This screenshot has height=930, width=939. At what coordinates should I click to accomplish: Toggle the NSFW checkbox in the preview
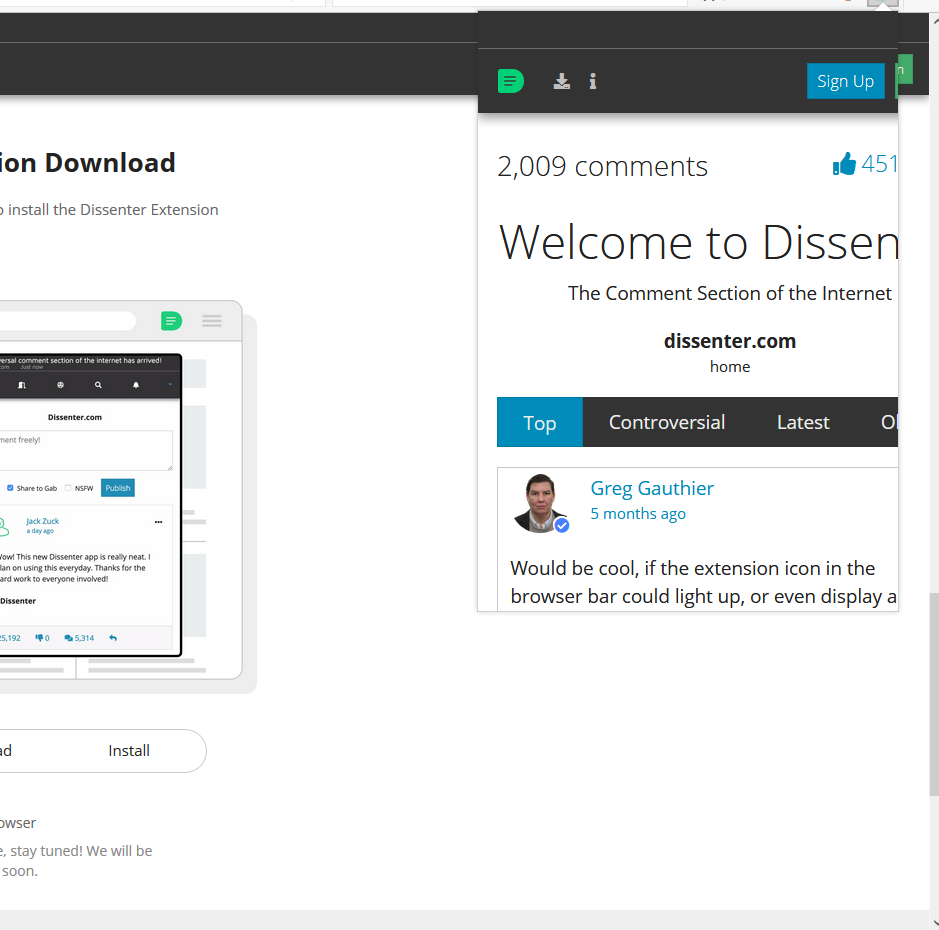pos(68,487)
